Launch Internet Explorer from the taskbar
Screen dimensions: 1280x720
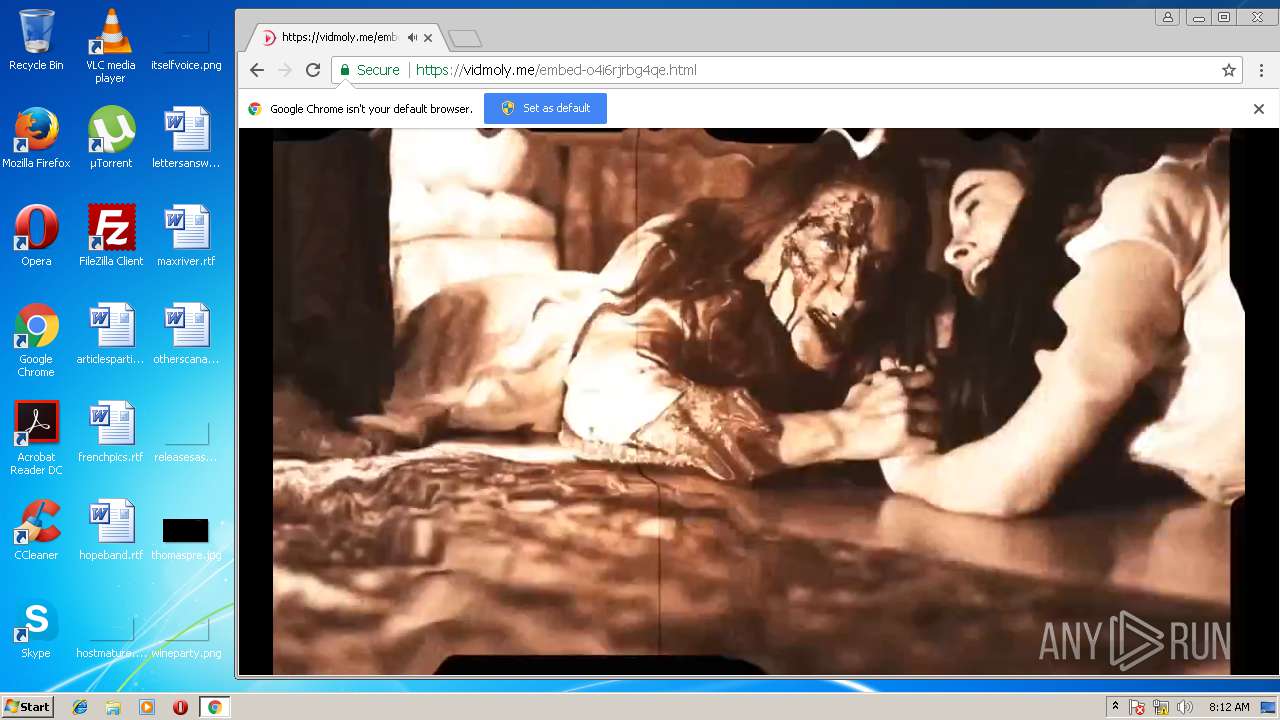[80, 707]
